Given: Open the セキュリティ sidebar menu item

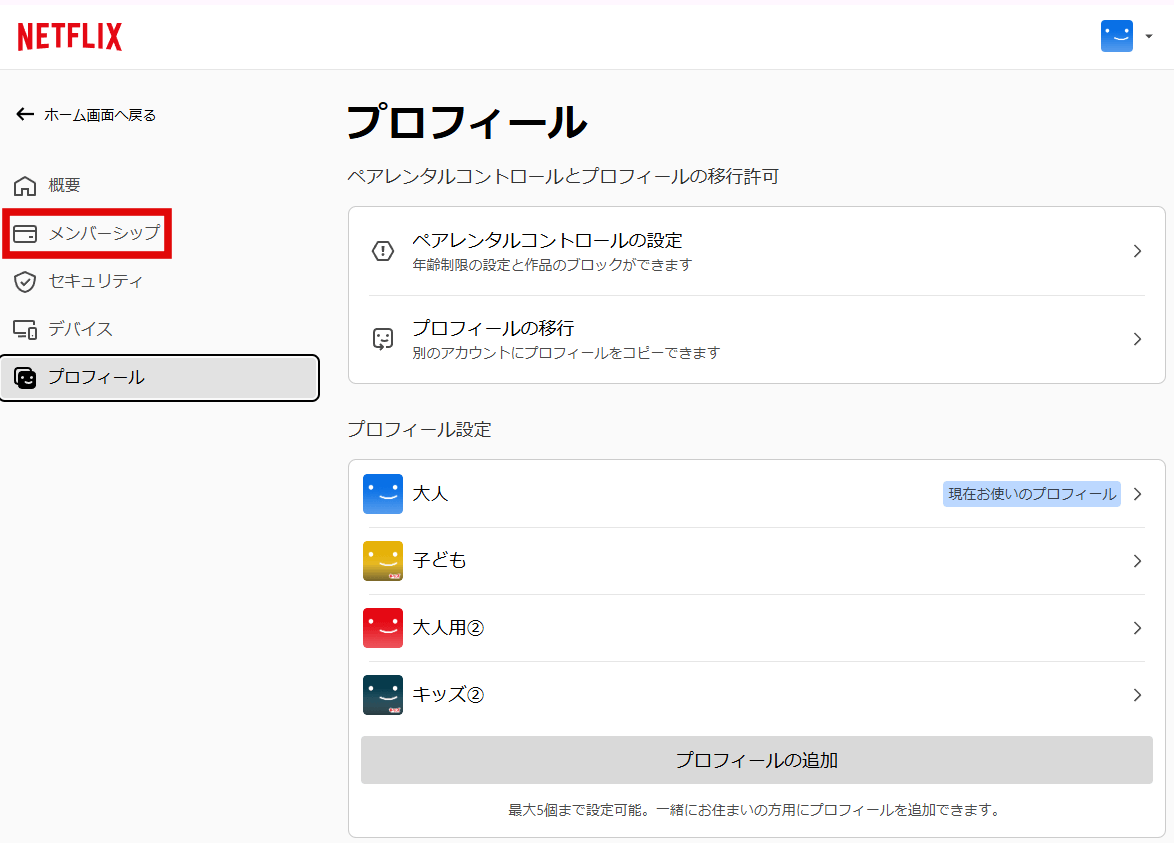Looking at the screenshot, I should (95, 282).
